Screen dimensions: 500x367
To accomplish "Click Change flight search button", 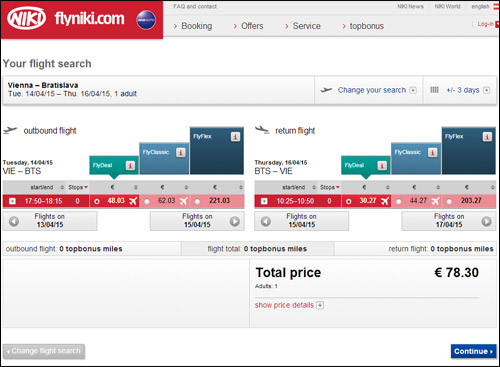I will click(x=44, y=351).
